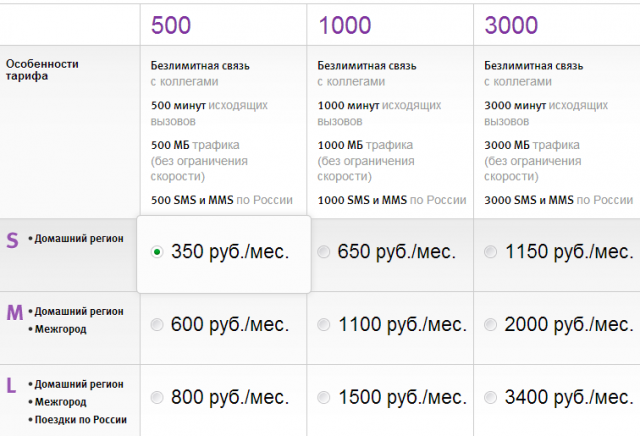Click the 3000 column header
The width and height of the screenshot is (640, 436).
click(x=511, y=25)
